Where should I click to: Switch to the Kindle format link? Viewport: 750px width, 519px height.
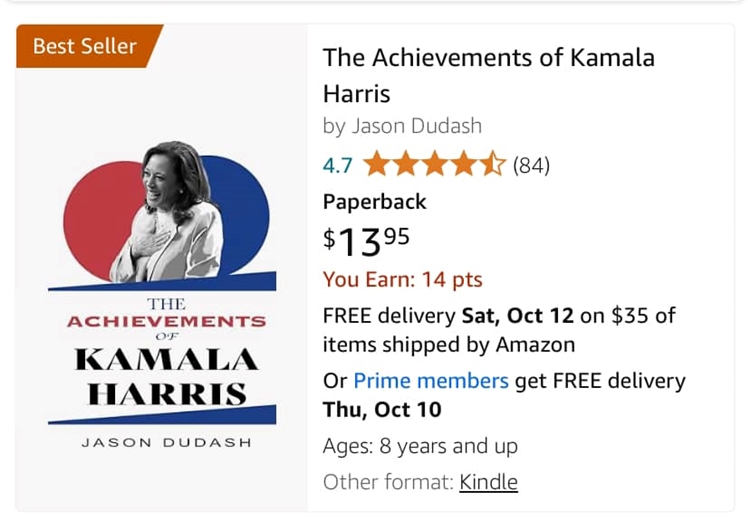[488, 482]
